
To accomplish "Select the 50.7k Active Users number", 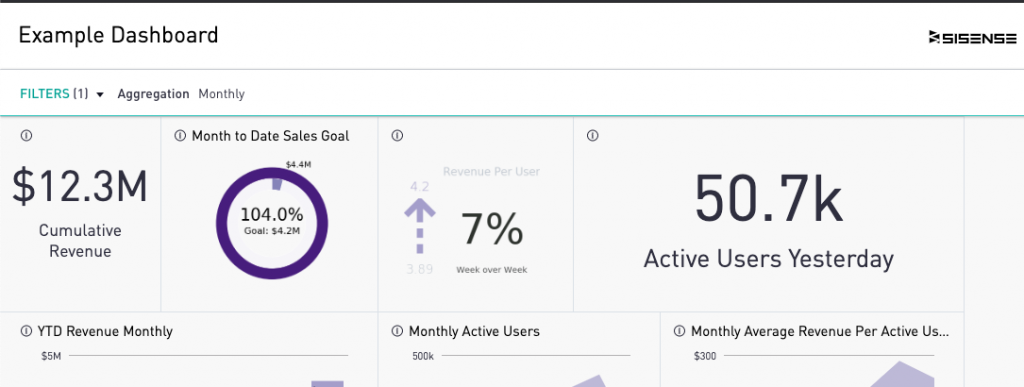I will point(769,198).
